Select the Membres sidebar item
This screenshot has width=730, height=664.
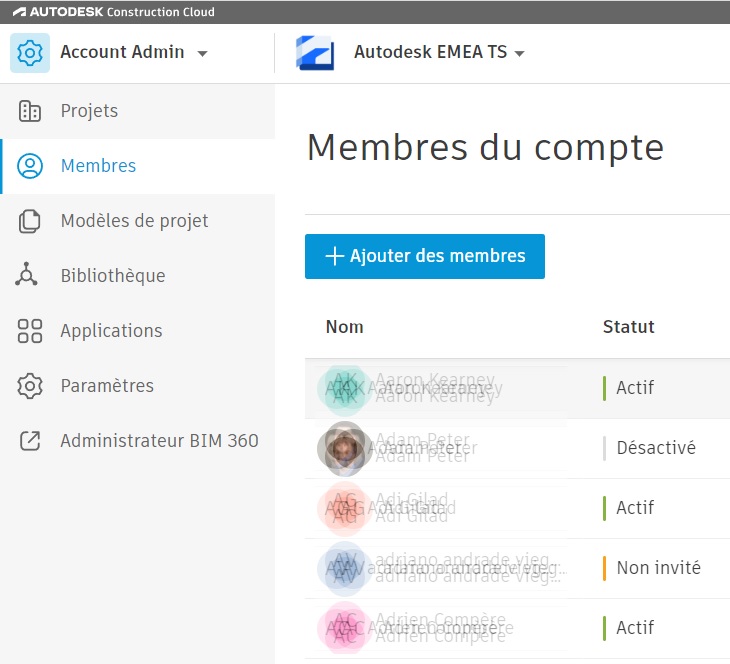tap(137, 166)
